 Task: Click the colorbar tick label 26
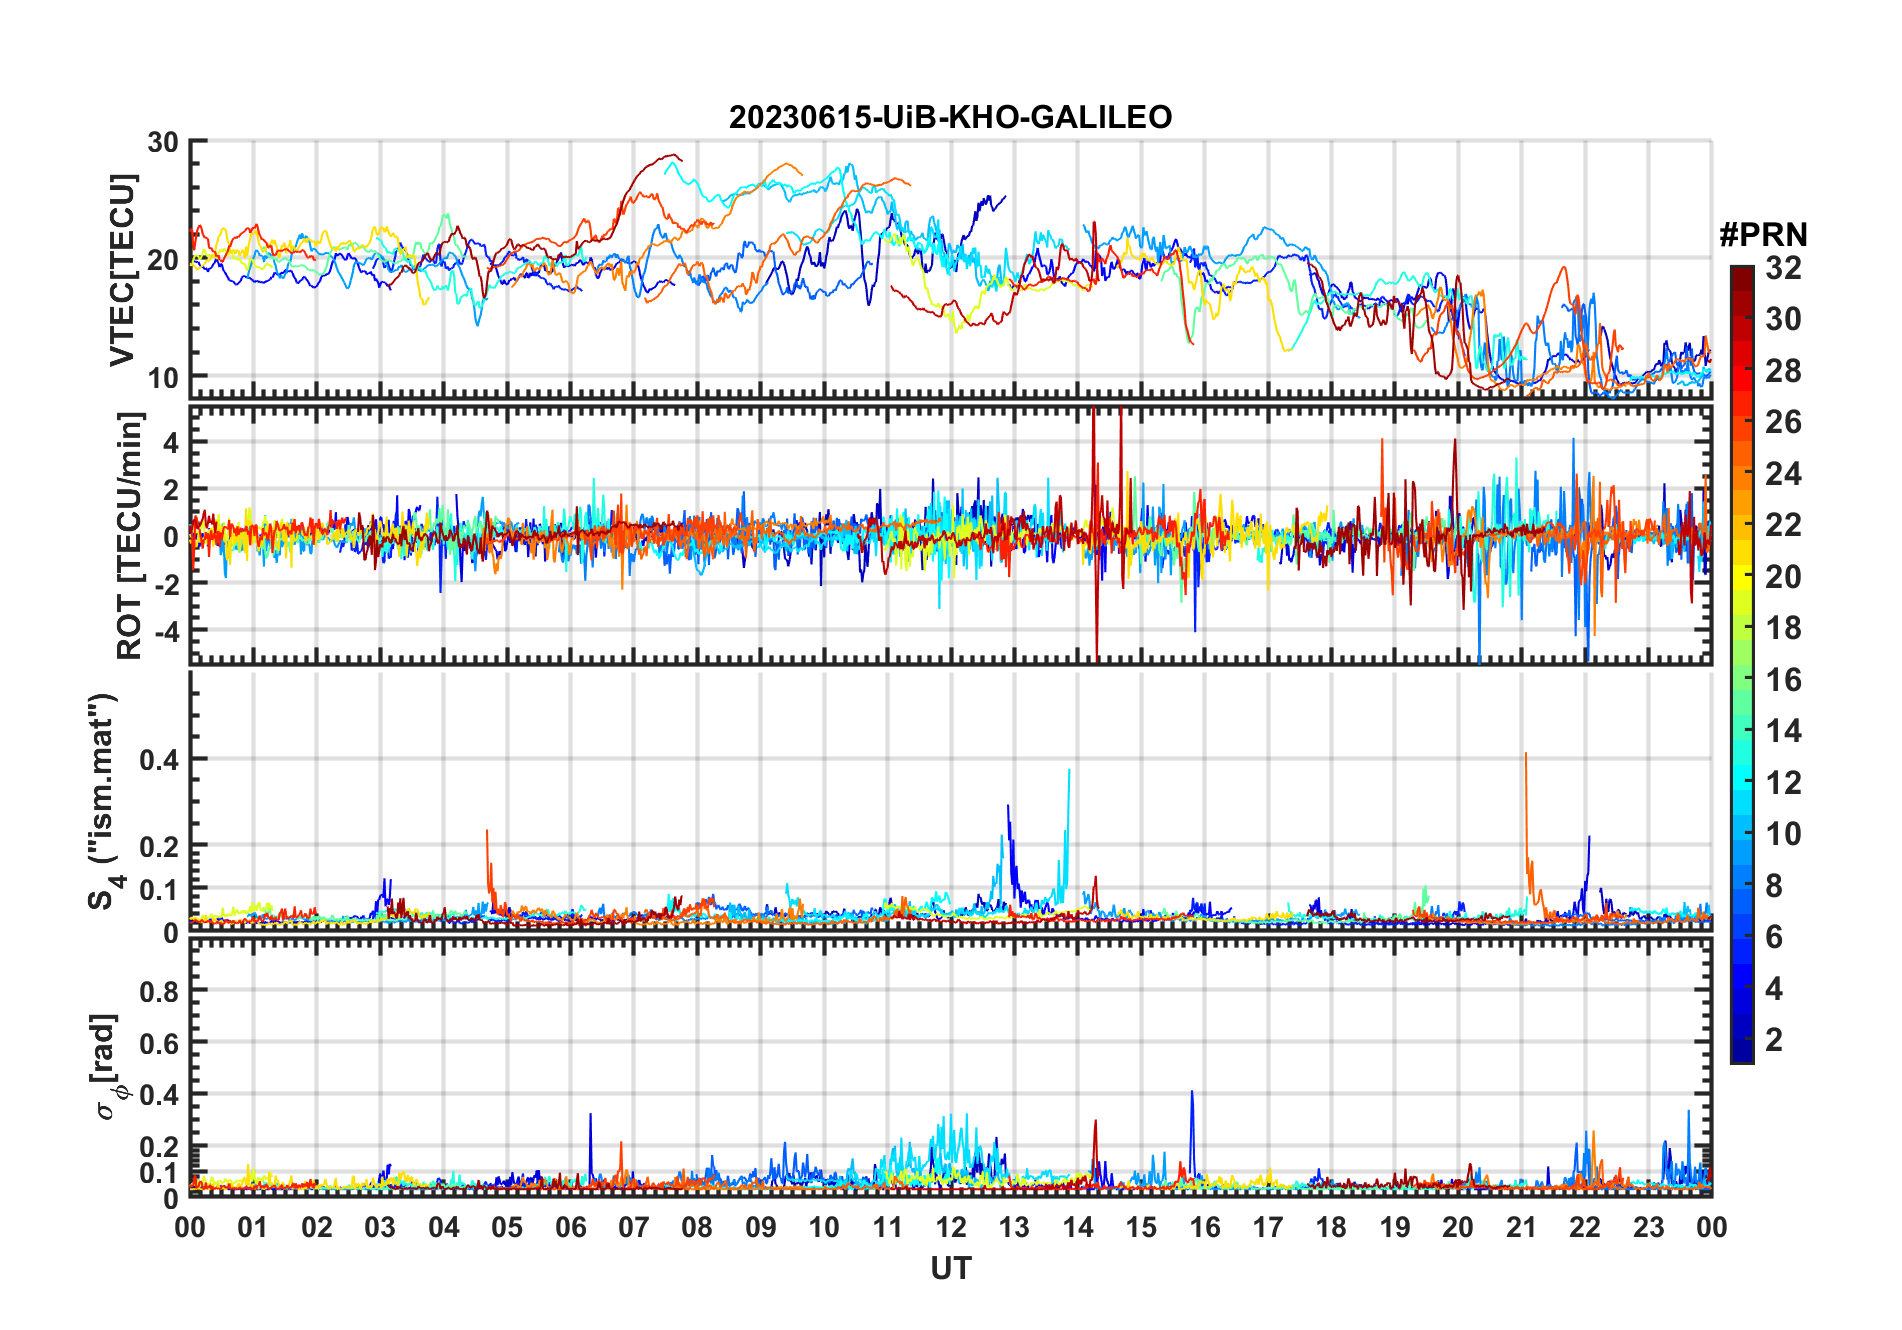pos(1783,422)
